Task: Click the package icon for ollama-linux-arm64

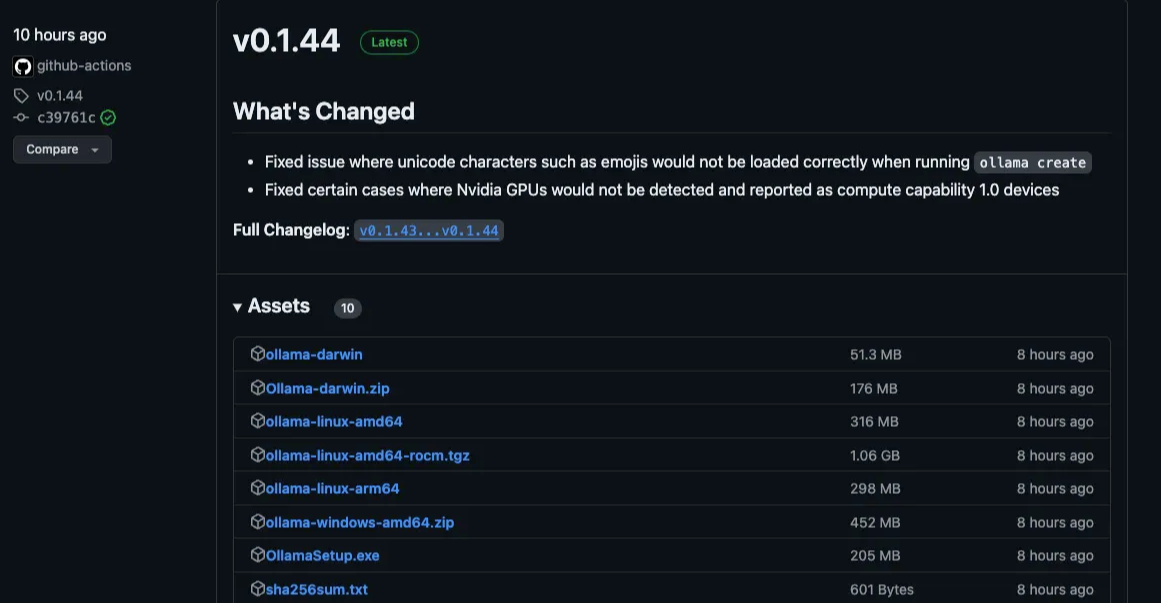Action: 258,487
